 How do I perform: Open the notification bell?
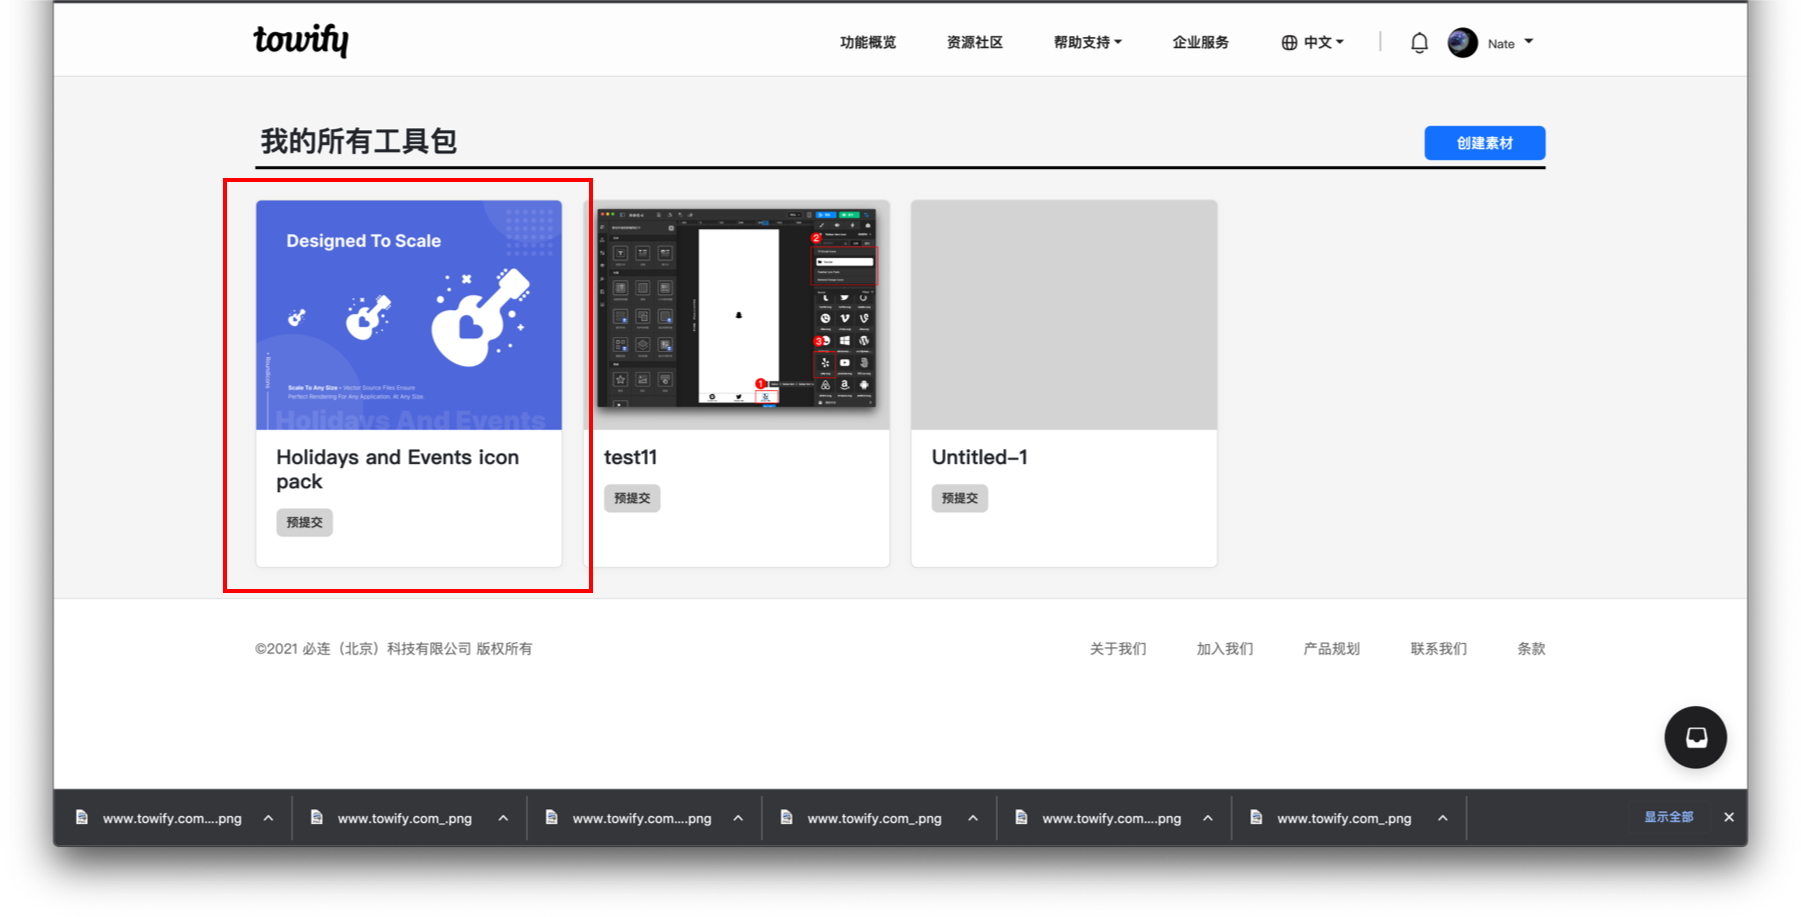coord(1419,42)
